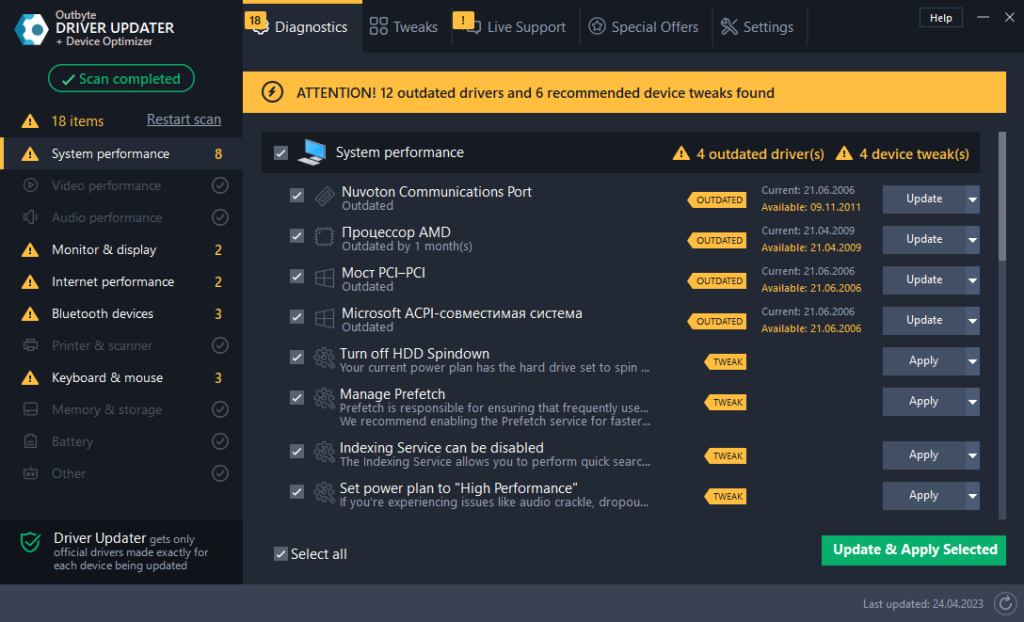Click the gear icon for Indexing Service
Viewport: 1024px width, 622px height.
[324, 452]
